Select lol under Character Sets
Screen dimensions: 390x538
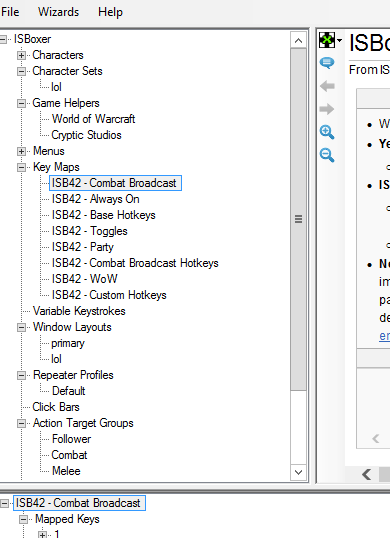point(56,87)
